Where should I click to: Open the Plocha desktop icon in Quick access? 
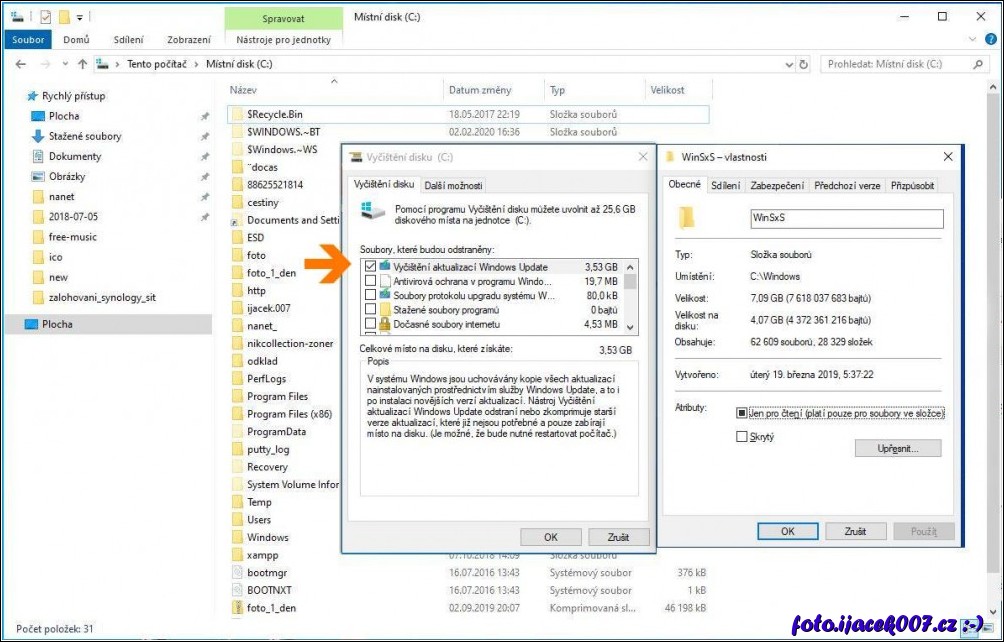39,116
